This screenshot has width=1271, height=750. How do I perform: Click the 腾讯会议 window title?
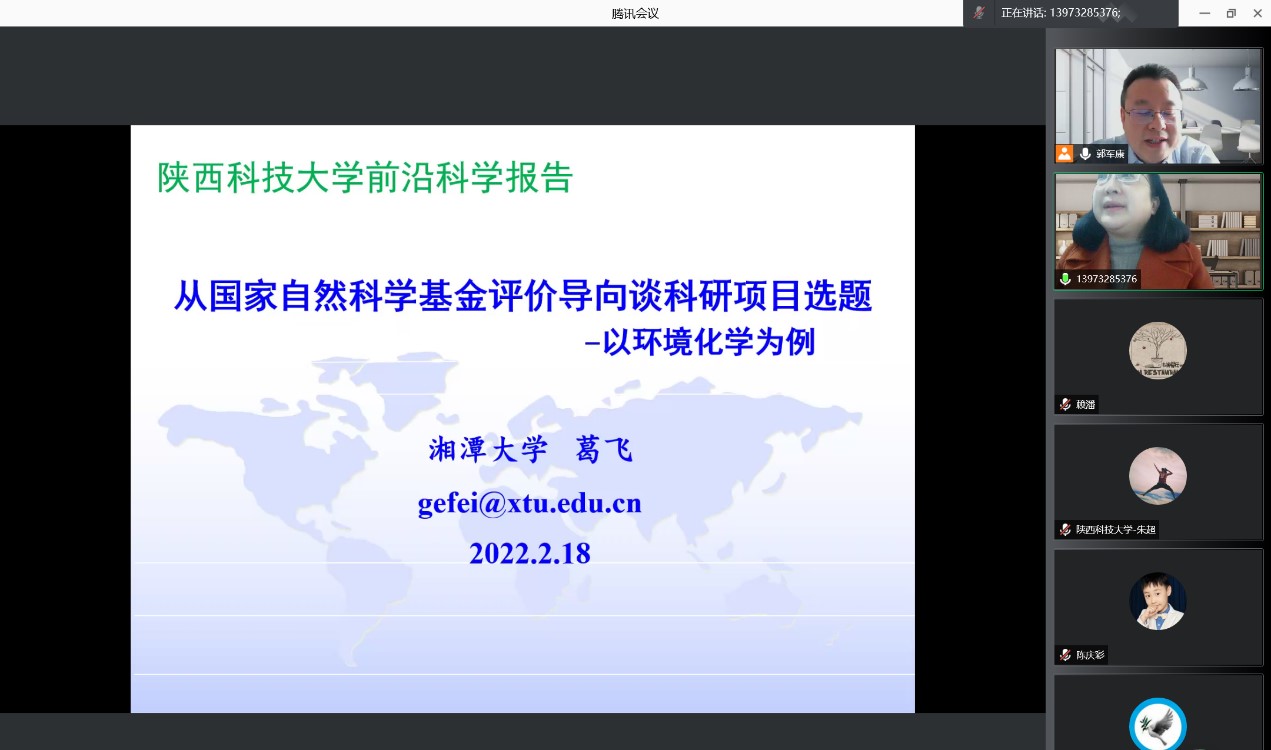[x=635, y=13]
